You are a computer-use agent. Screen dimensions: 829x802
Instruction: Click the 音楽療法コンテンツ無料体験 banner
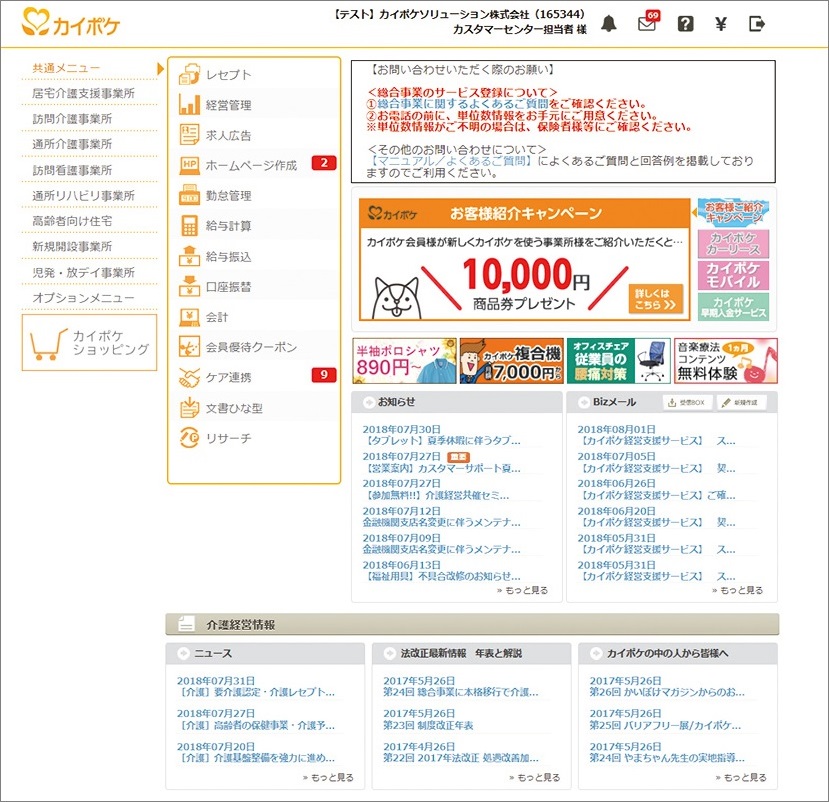click(725, 361)
